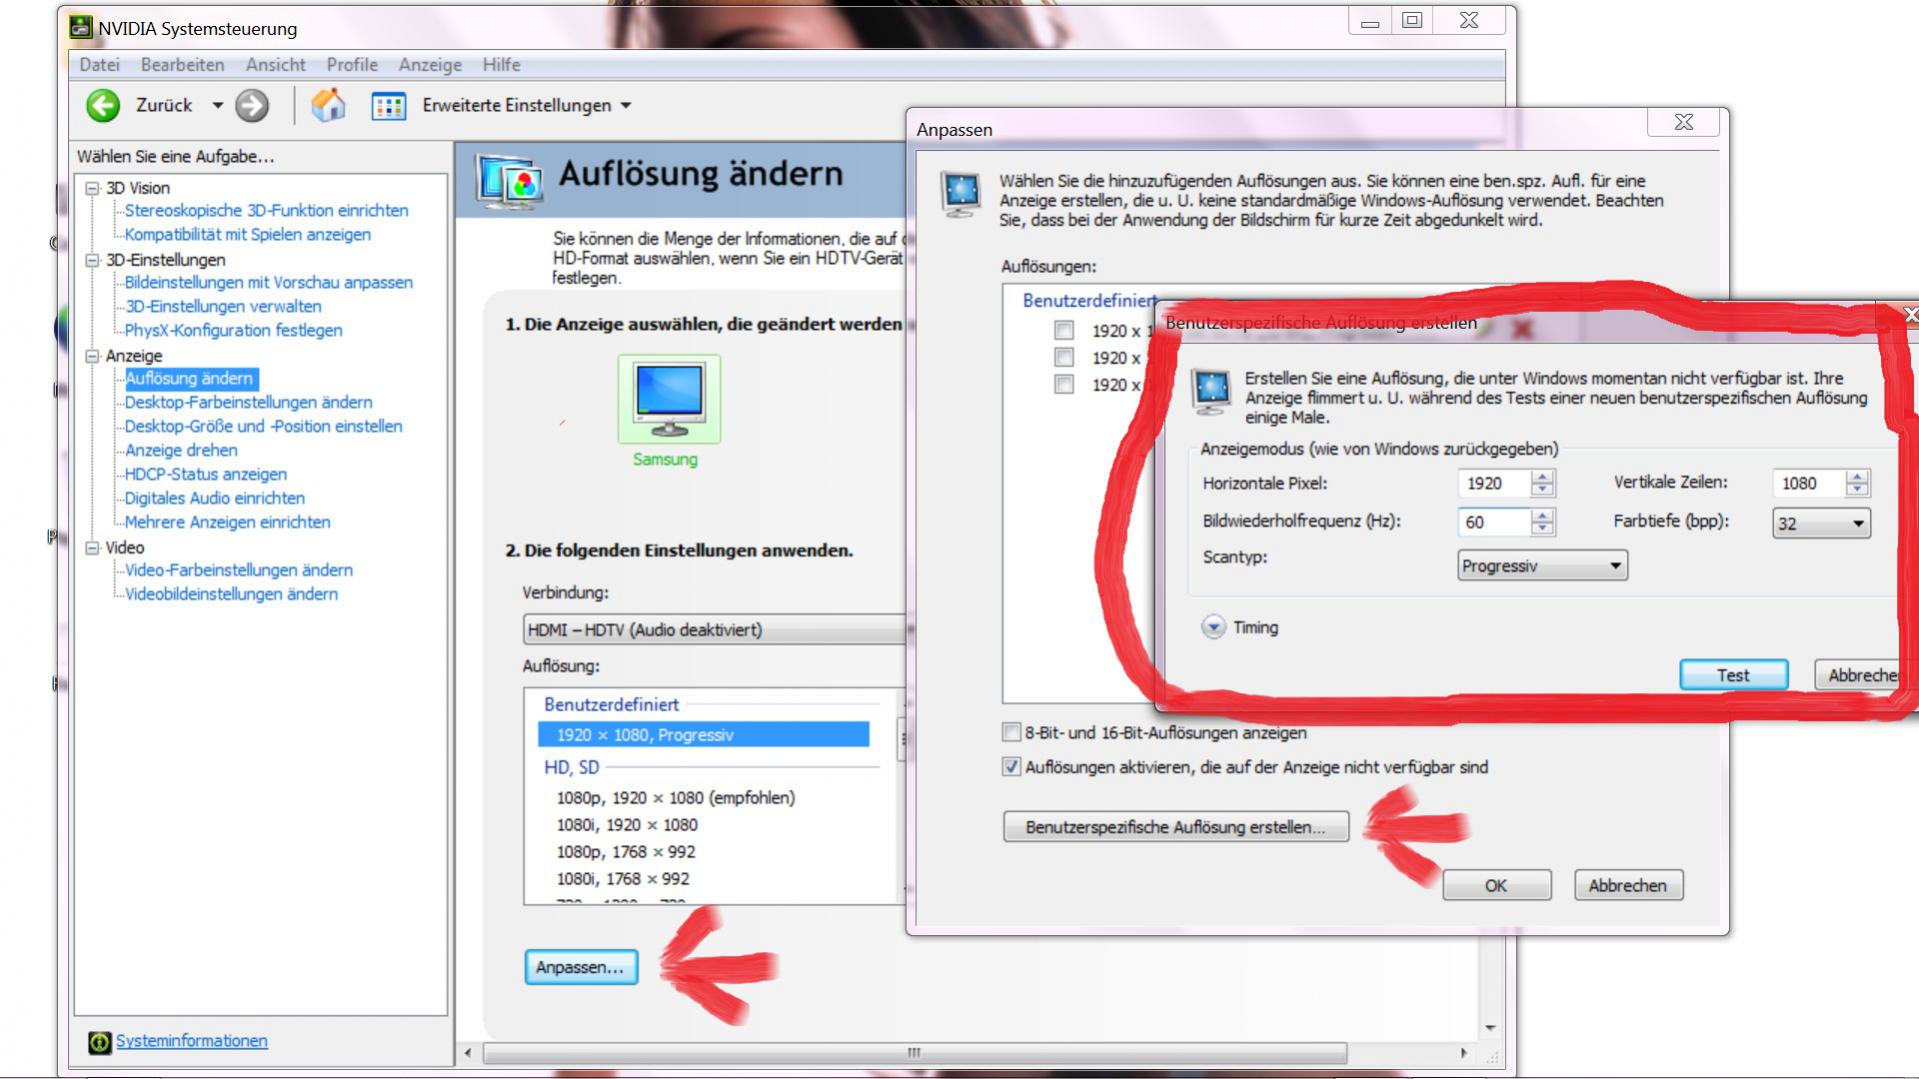Click the grey forward arrow icon
1919x1079 pixels.
pos(252,105)
